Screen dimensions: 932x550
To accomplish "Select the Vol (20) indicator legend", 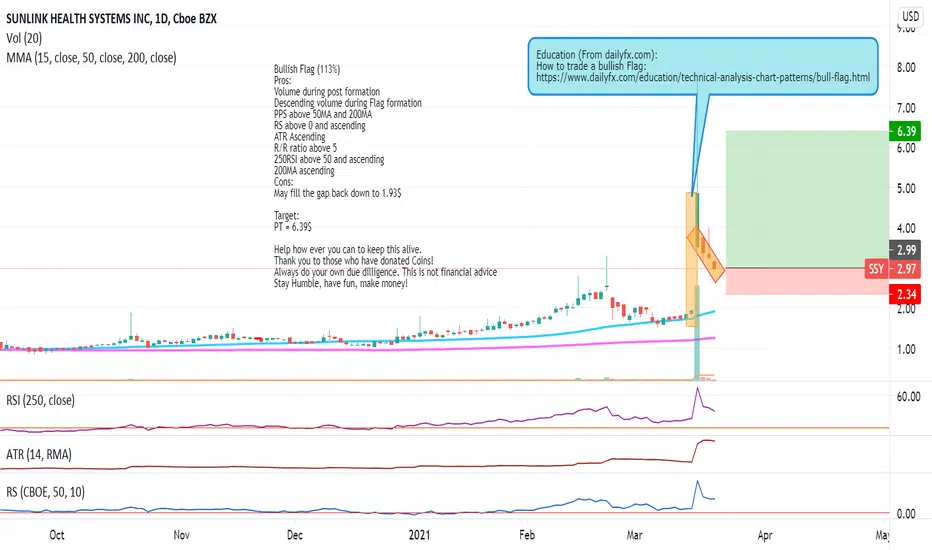I will [24, 39].
